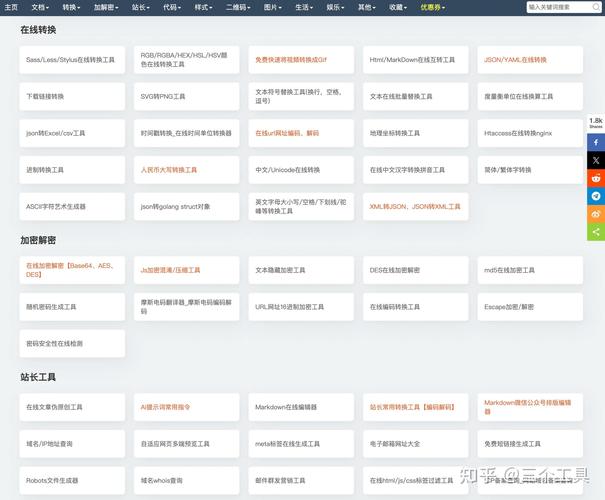Open the 其他 navigation menu

click(x=367, y=7)
